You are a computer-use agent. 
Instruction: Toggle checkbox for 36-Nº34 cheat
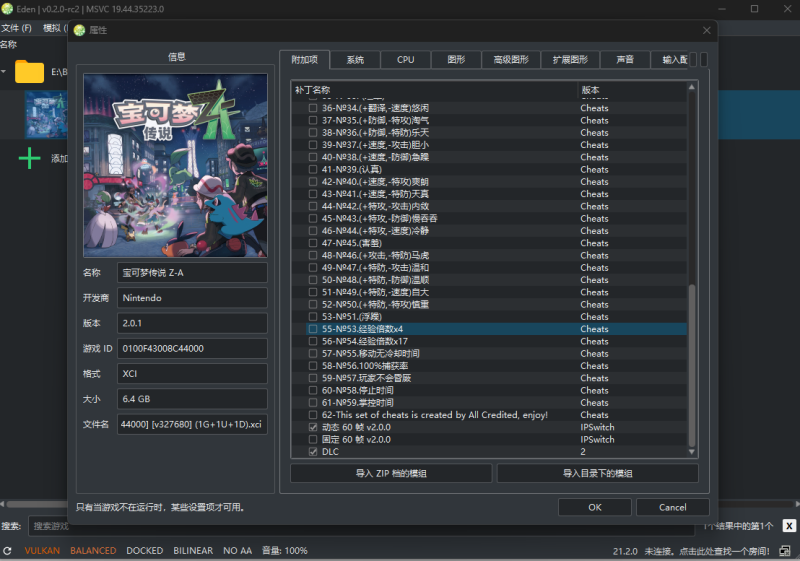coord(313,108)
